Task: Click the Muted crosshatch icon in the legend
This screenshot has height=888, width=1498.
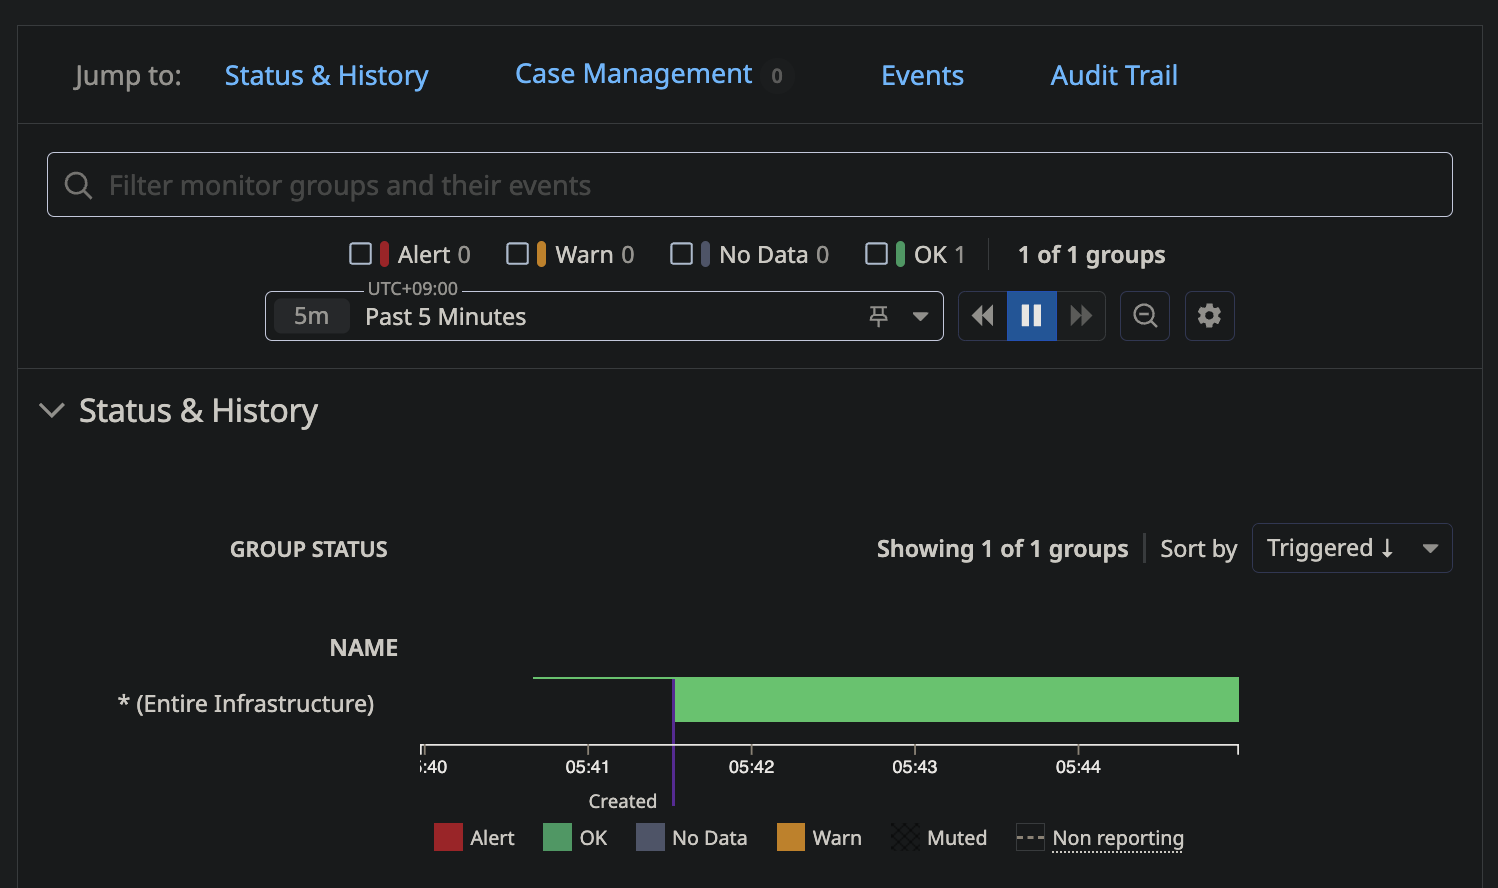Action: point(904,837)
